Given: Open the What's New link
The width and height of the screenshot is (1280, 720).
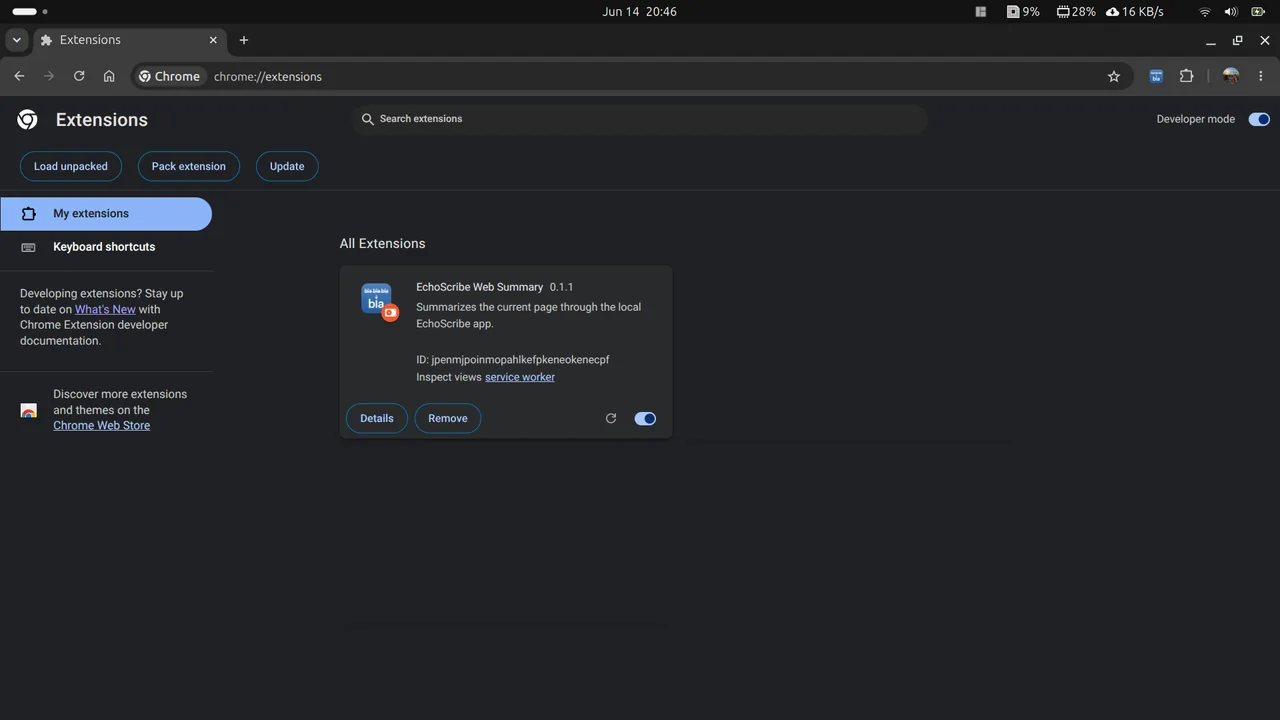Looking at the screenshot, I should point(105,309).
